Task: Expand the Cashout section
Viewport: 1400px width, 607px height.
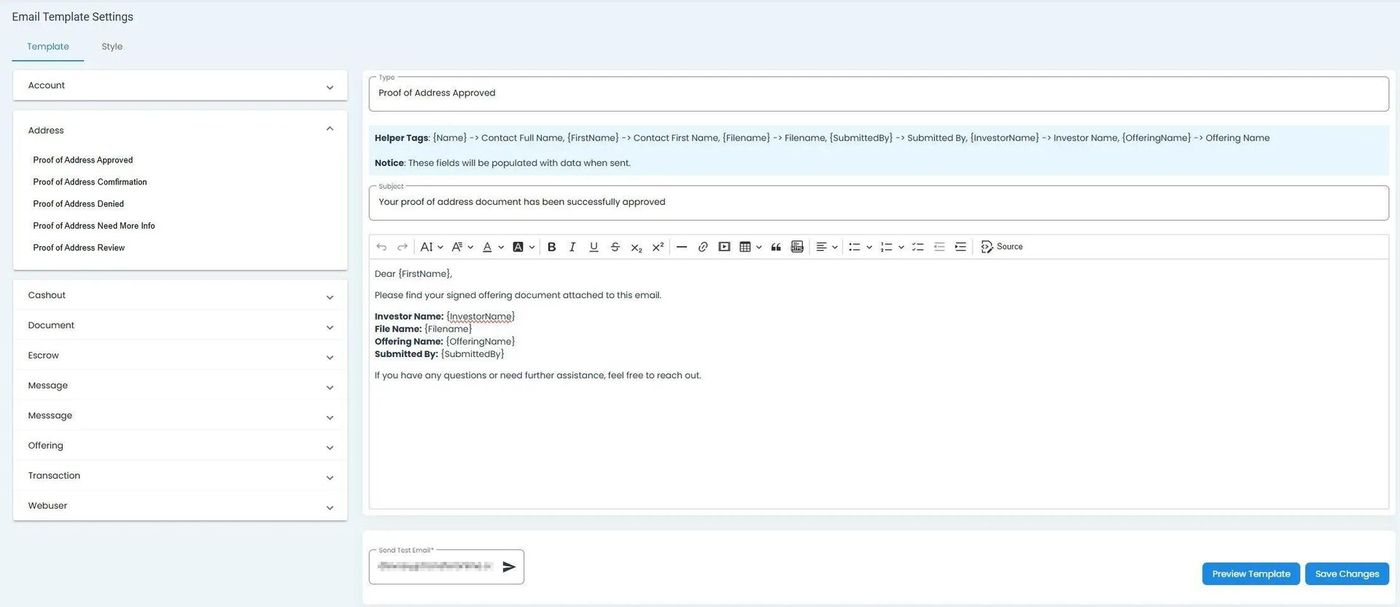Action: [x=180, y=296]
